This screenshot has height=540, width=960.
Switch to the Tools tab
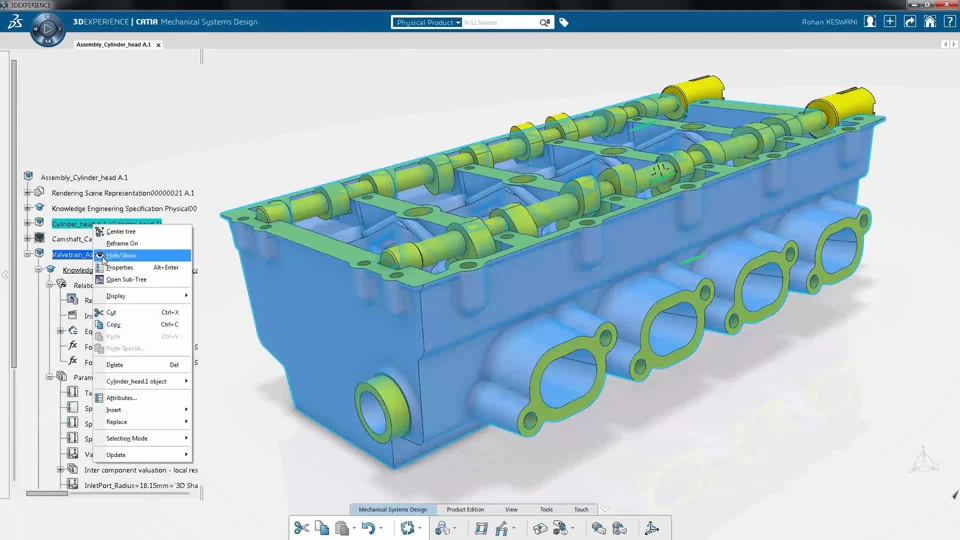(546, 509)
